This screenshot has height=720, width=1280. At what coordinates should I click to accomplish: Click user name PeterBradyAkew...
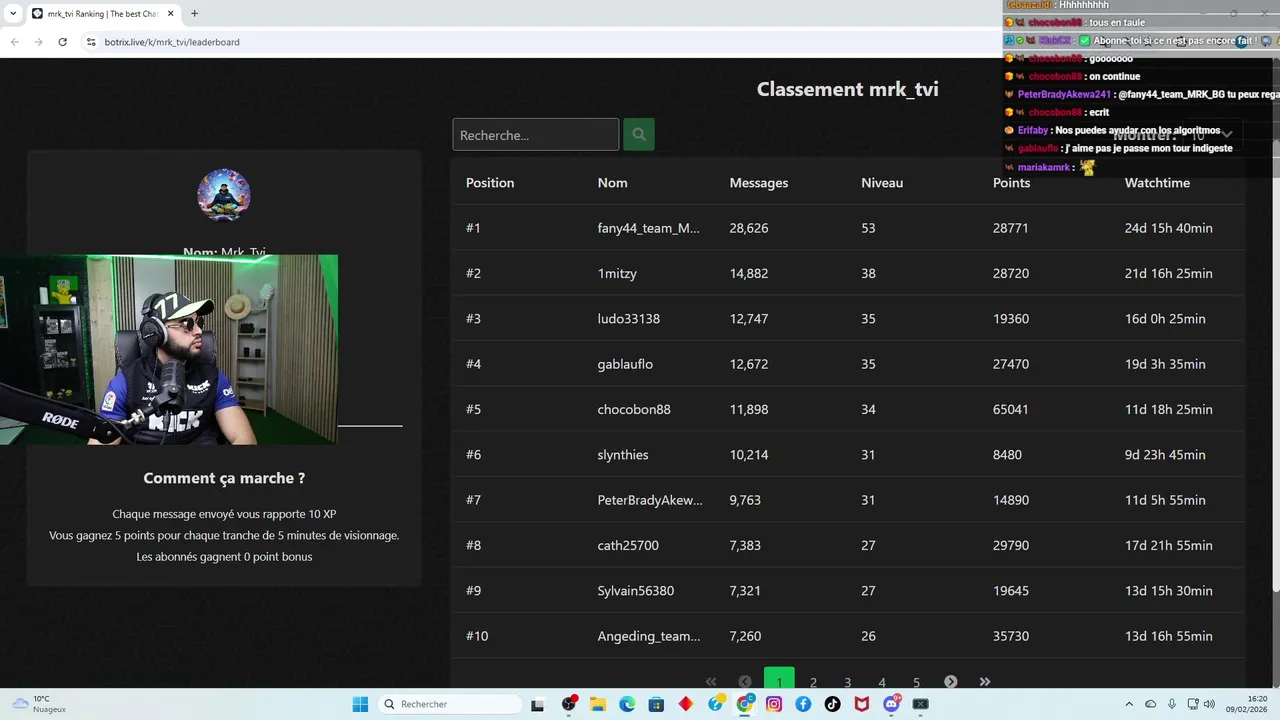650,500
